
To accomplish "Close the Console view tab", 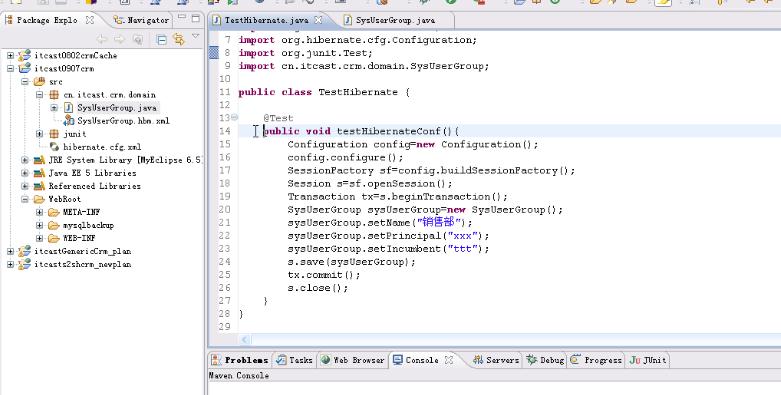I will [x=449, y=360].
